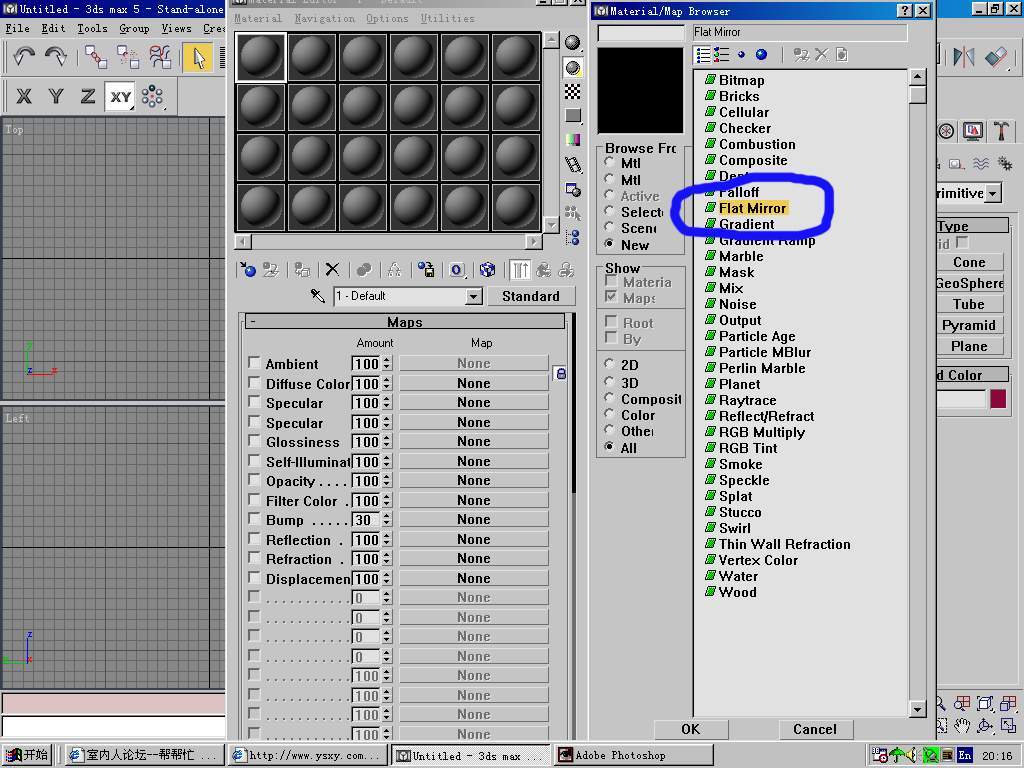Click the Cone primitive button
This screenshot has height=768, width=1024.
point(969,262)
